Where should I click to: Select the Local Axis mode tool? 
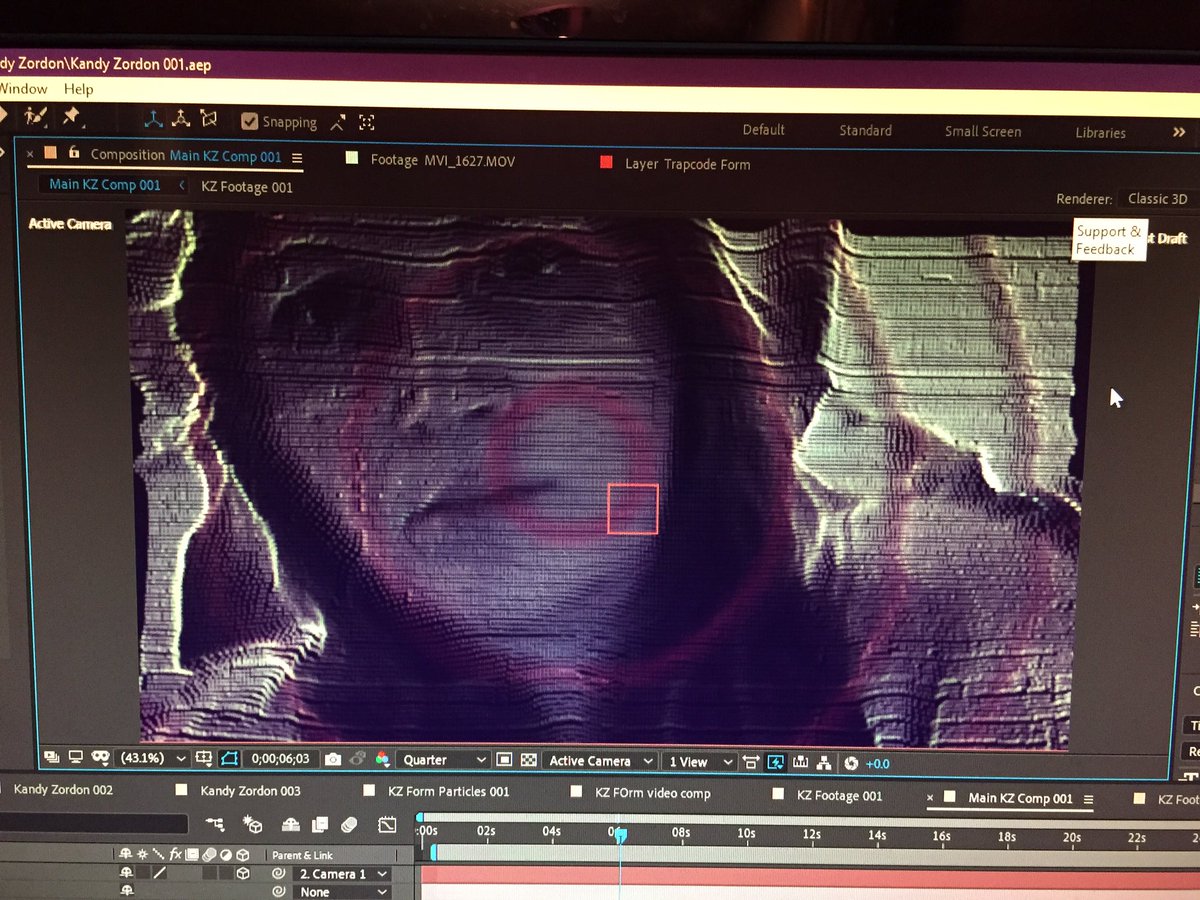pos(152,121)
